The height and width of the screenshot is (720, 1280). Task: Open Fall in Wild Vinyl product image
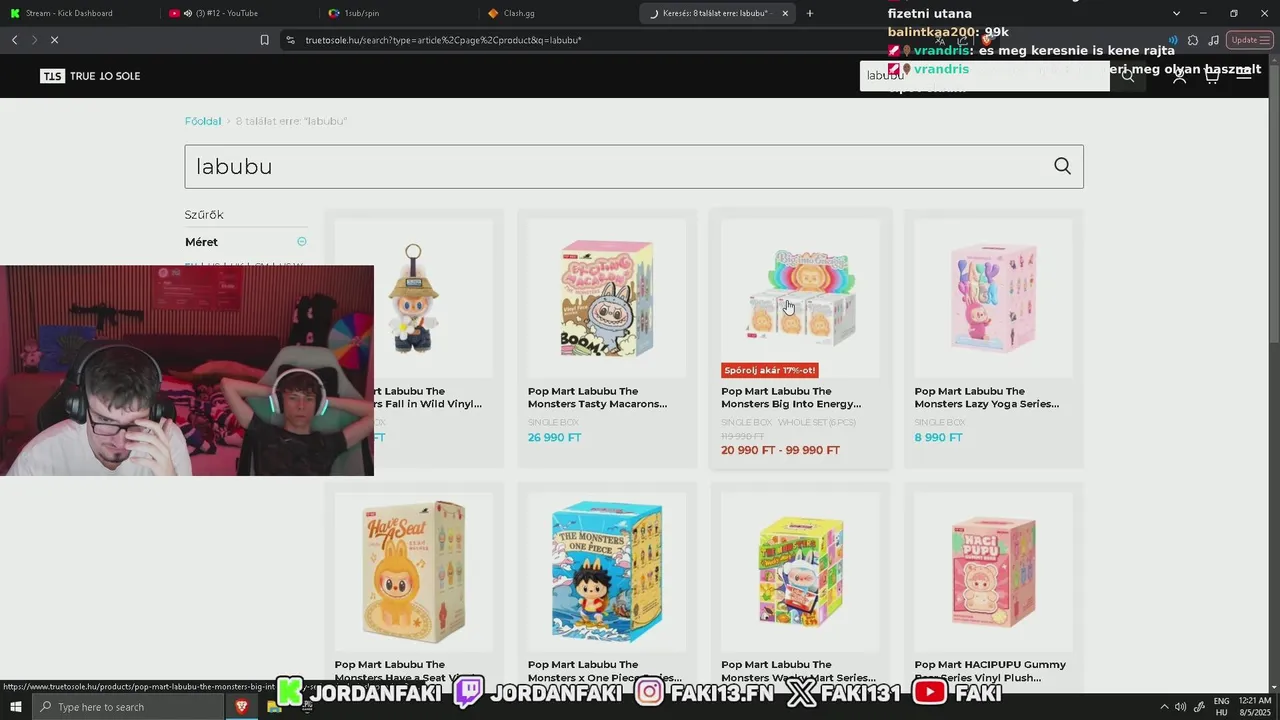pyautogui.click(x=414, y=299)
